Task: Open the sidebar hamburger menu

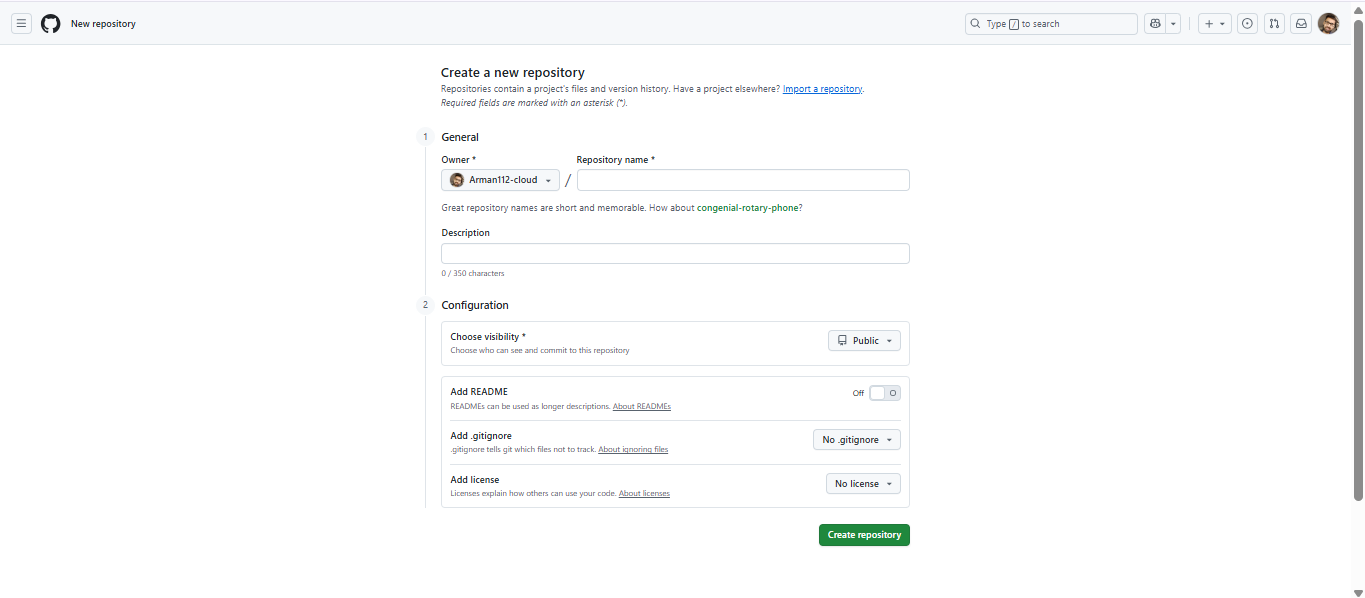Action: pyautogui.click(x=21, y=23)
